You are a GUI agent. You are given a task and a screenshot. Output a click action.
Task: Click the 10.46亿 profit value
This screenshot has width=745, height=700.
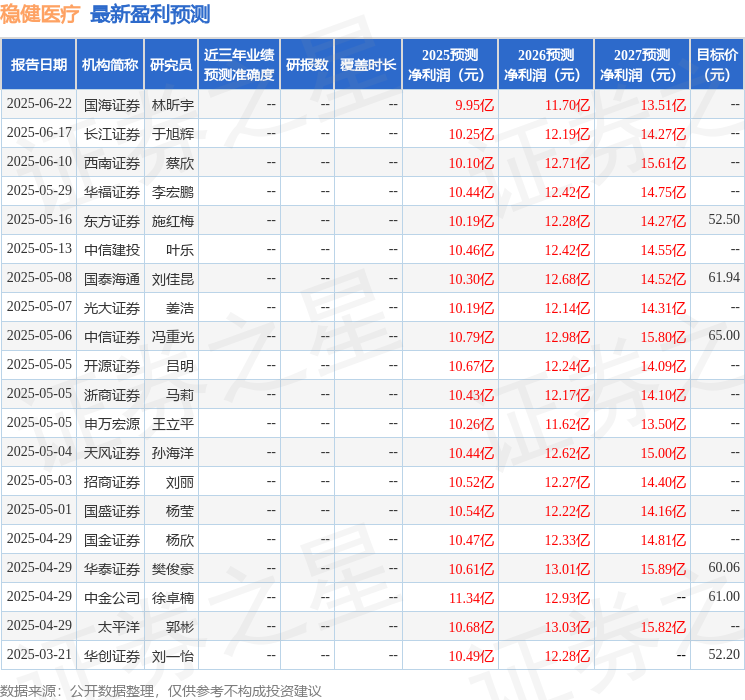(x=471, y=250)
